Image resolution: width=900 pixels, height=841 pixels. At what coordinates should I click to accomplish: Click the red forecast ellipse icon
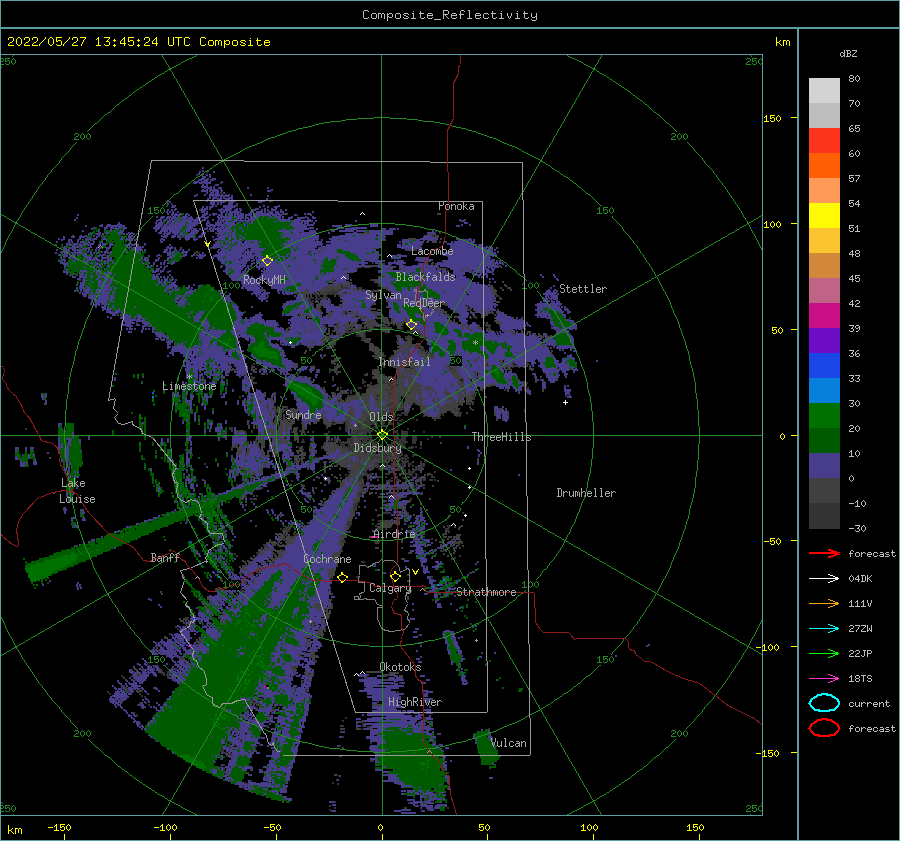(x=824, y=728)
